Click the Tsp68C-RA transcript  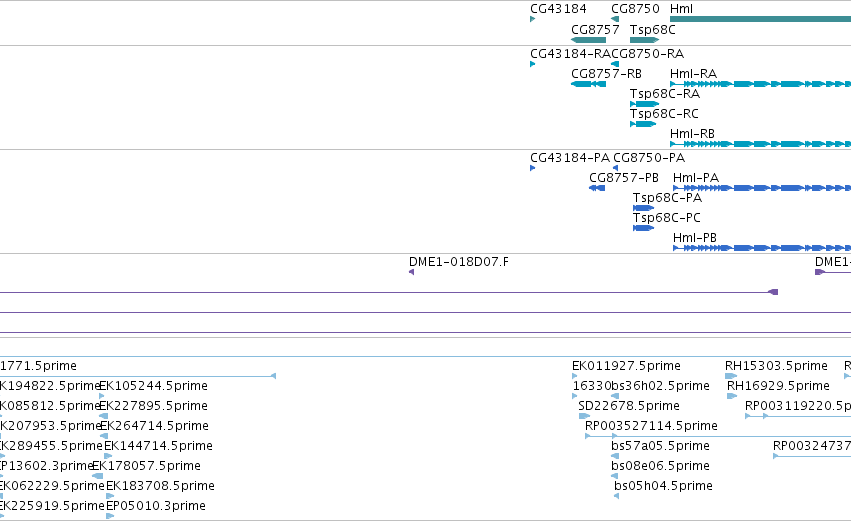pos(644,104)
